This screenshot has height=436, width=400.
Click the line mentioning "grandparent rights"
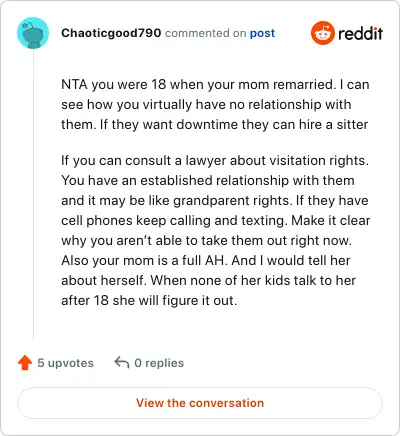tap(215, 201)
